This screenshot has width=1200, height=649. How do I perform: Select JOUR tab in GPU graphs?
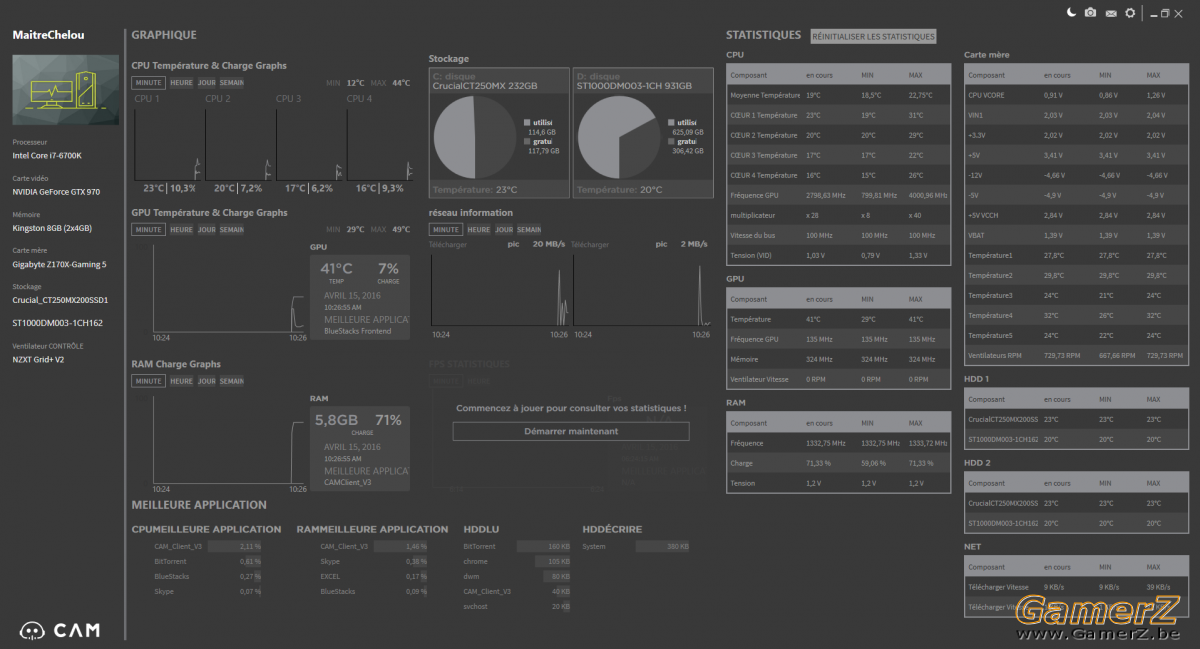(x=206, y=229)
